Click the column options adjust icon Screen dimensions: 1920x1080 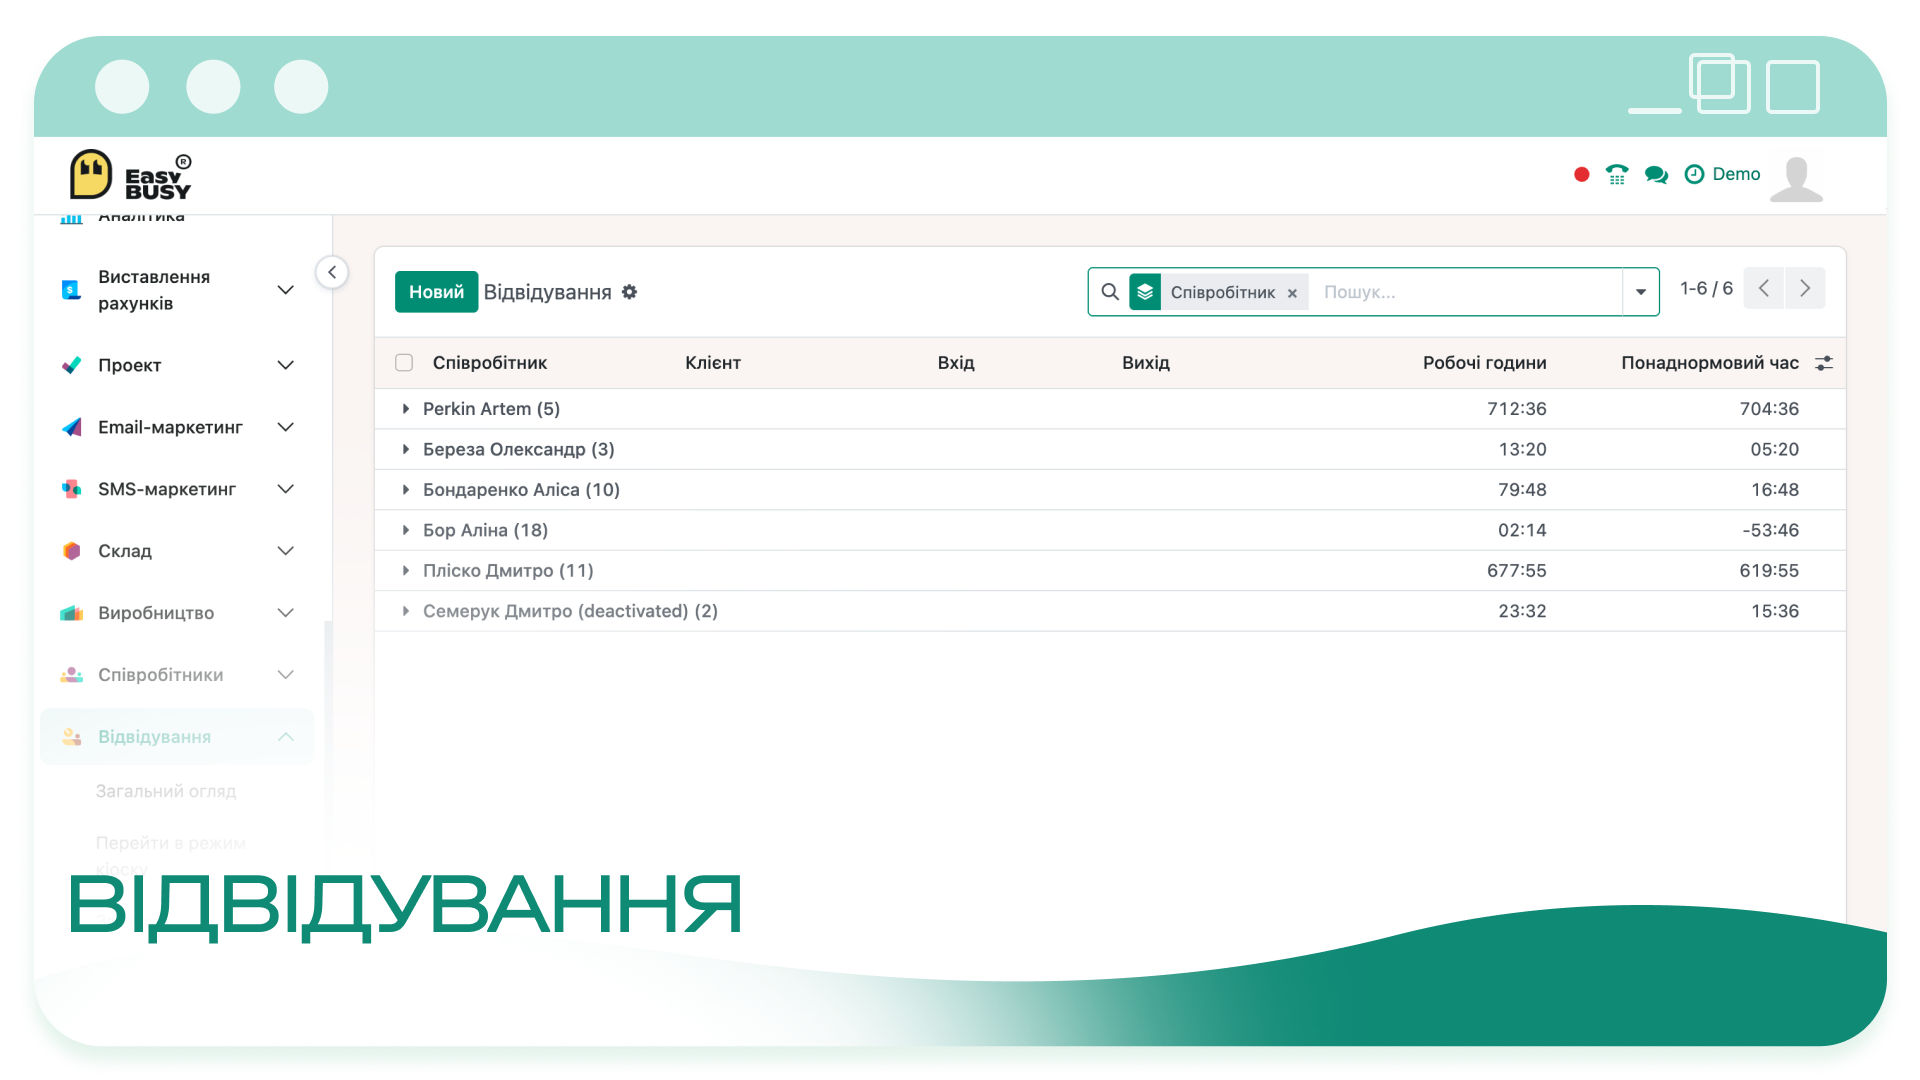click(1824, 363)
